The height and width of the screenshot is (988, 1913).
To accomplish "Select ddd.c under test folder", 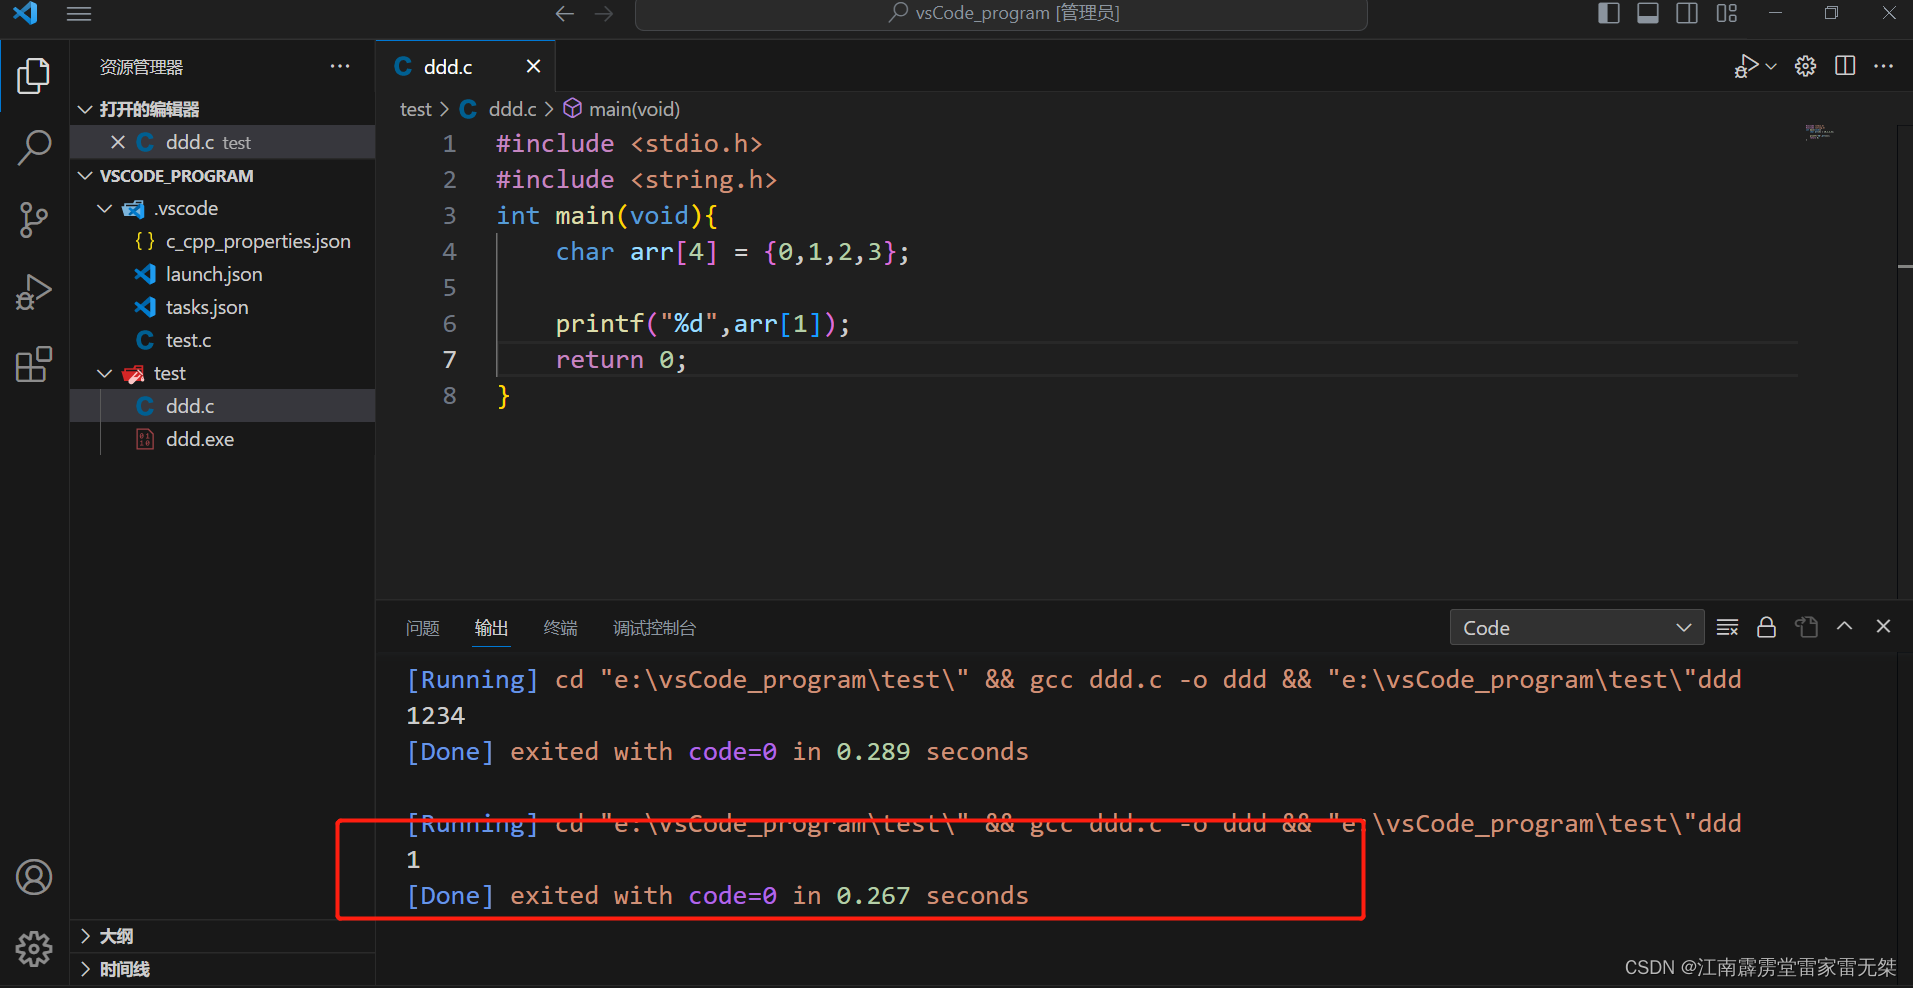I will (x=222, y=406).
